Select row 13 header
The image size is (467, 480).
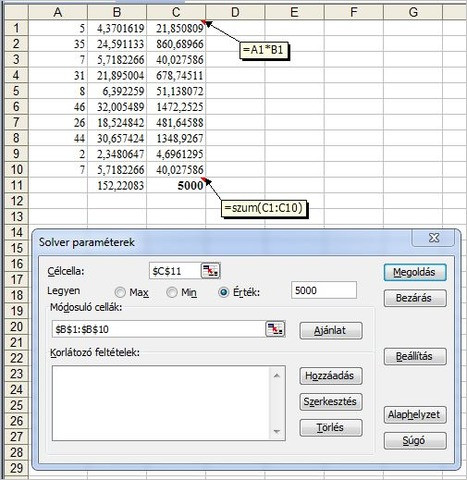click(16, 217)
